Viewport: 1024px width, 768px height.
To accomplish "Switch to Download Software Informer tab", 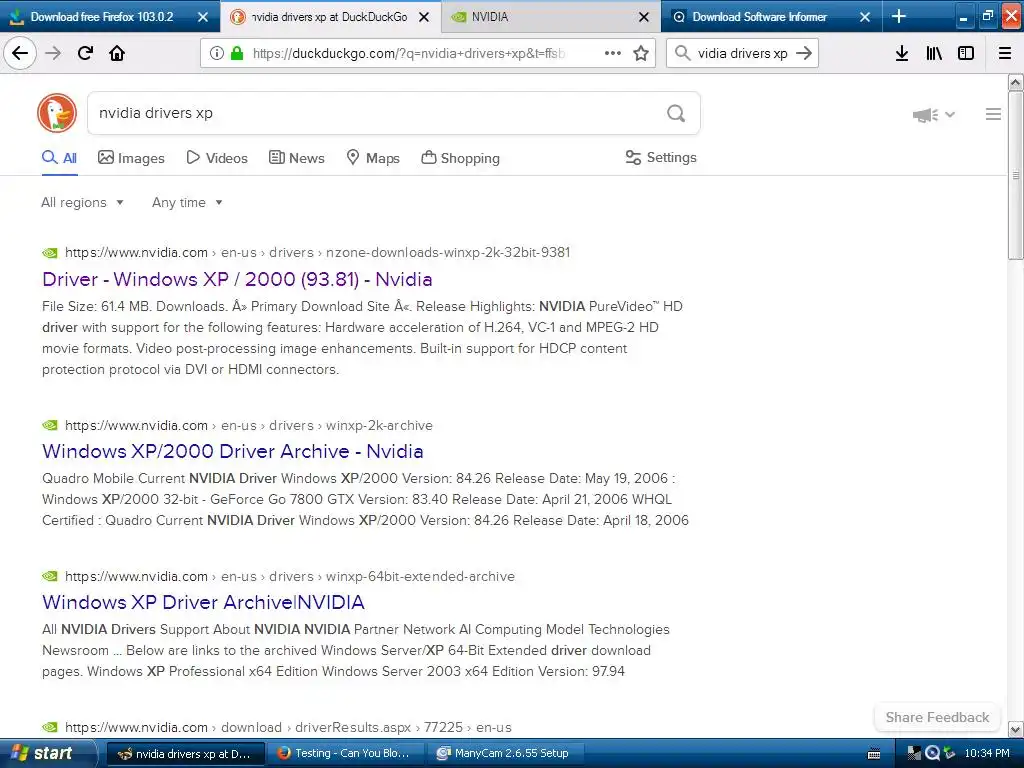I will coord(760,17).
